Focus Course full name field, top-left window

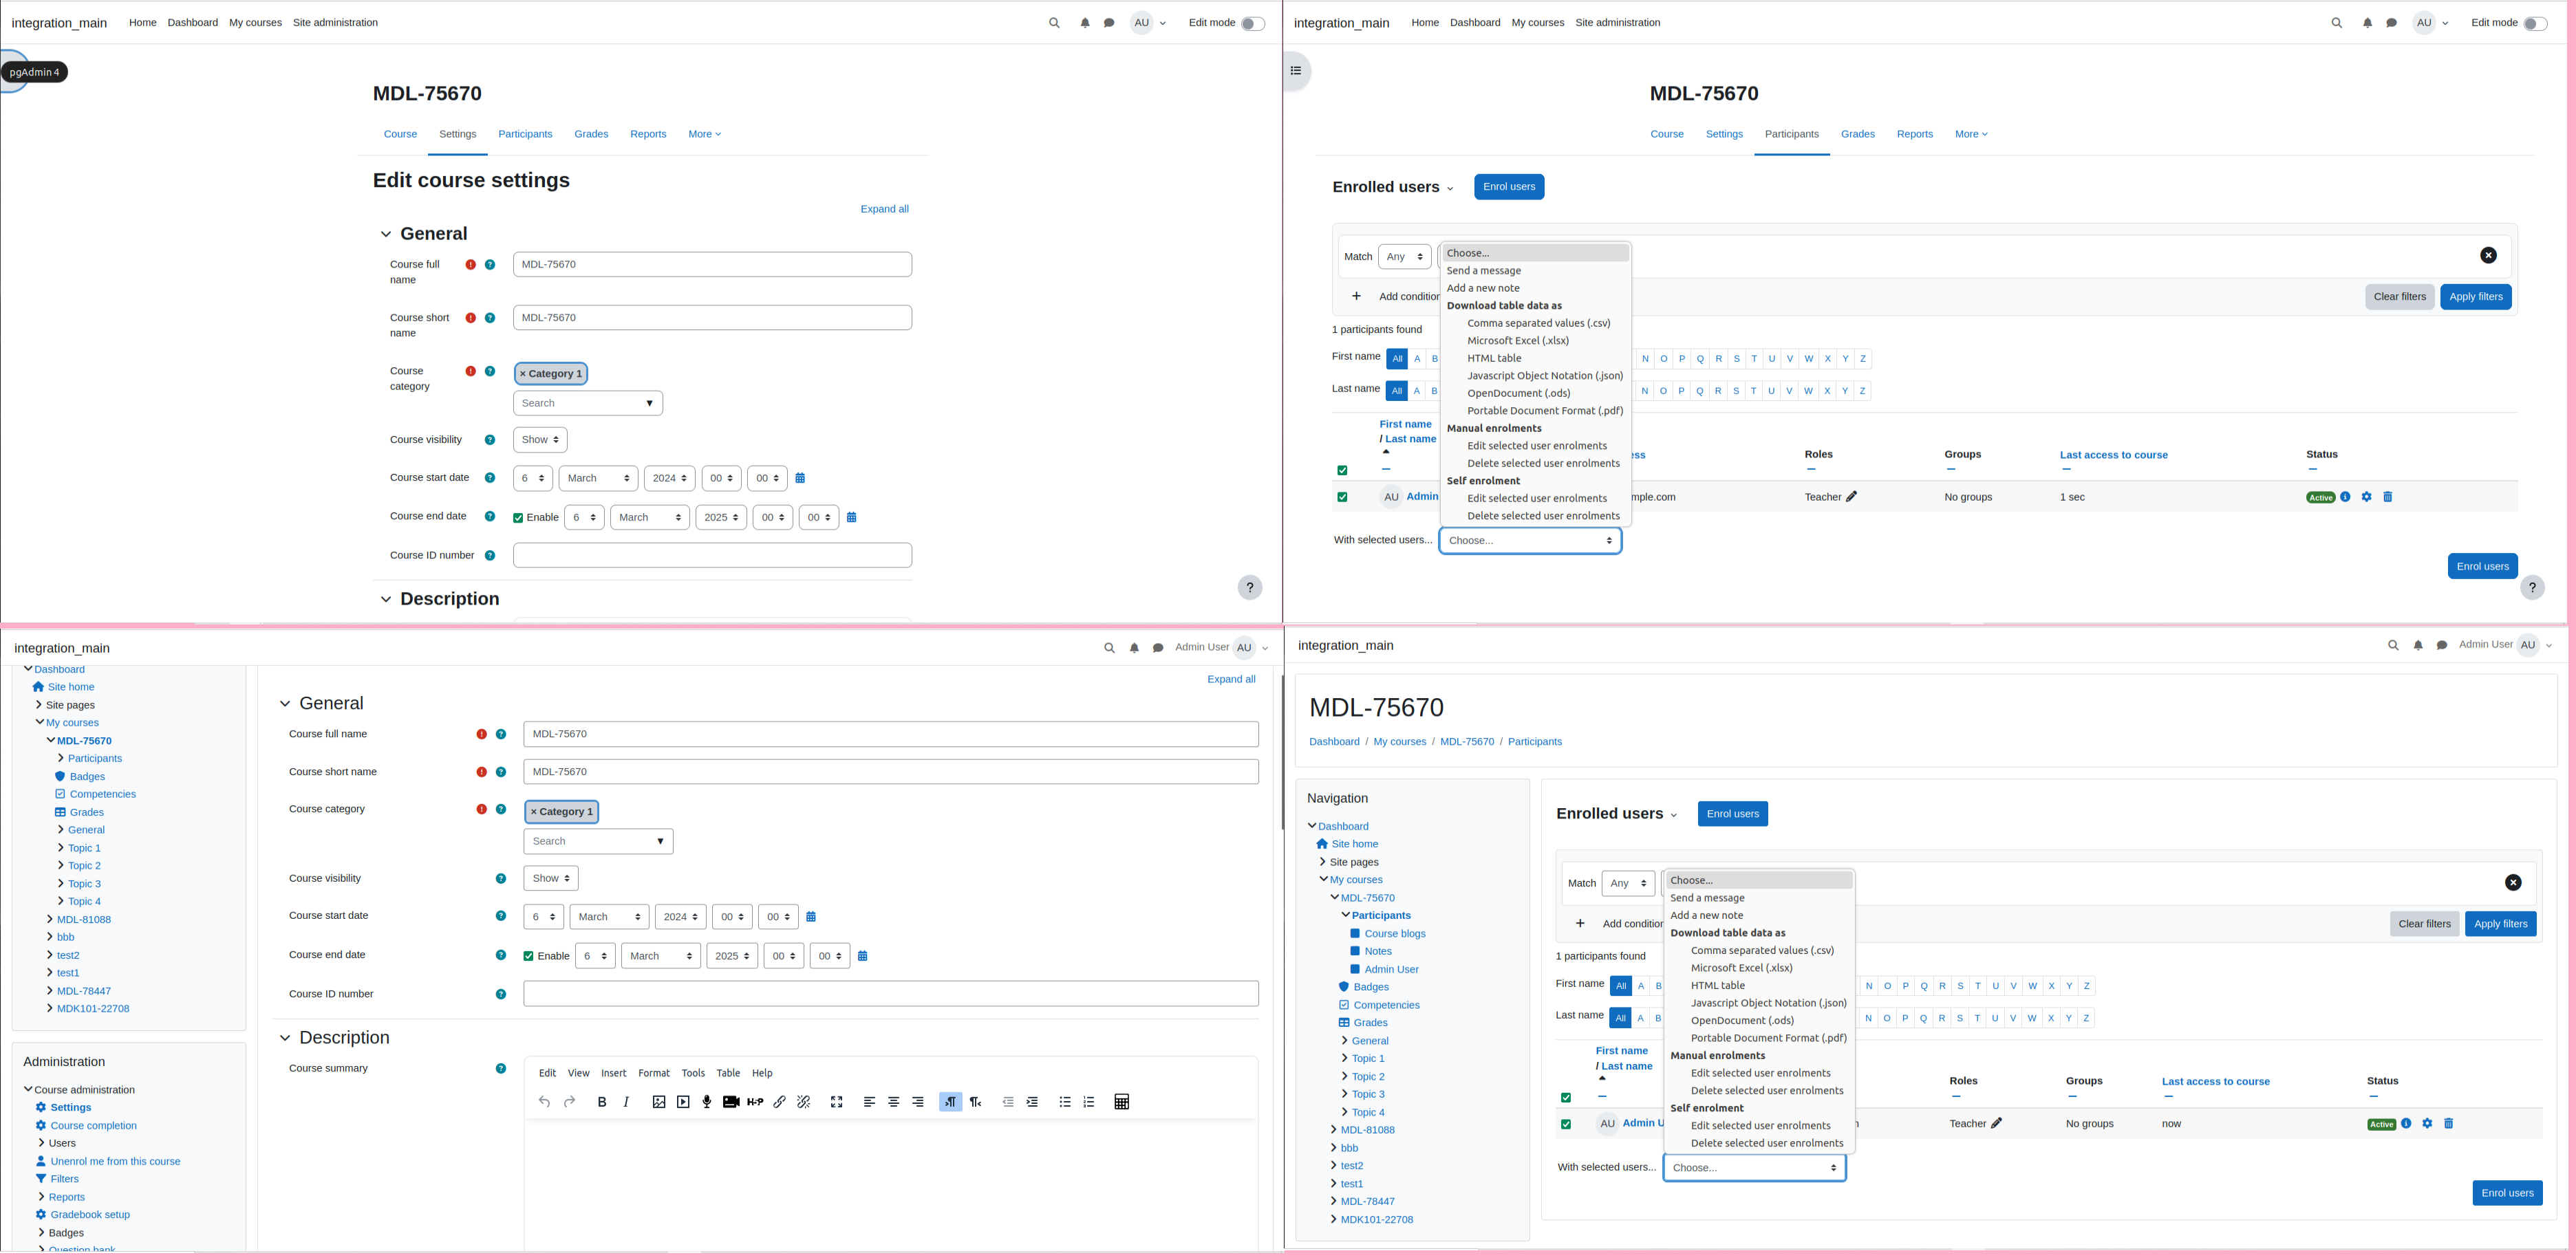click(x=712, y=265)
